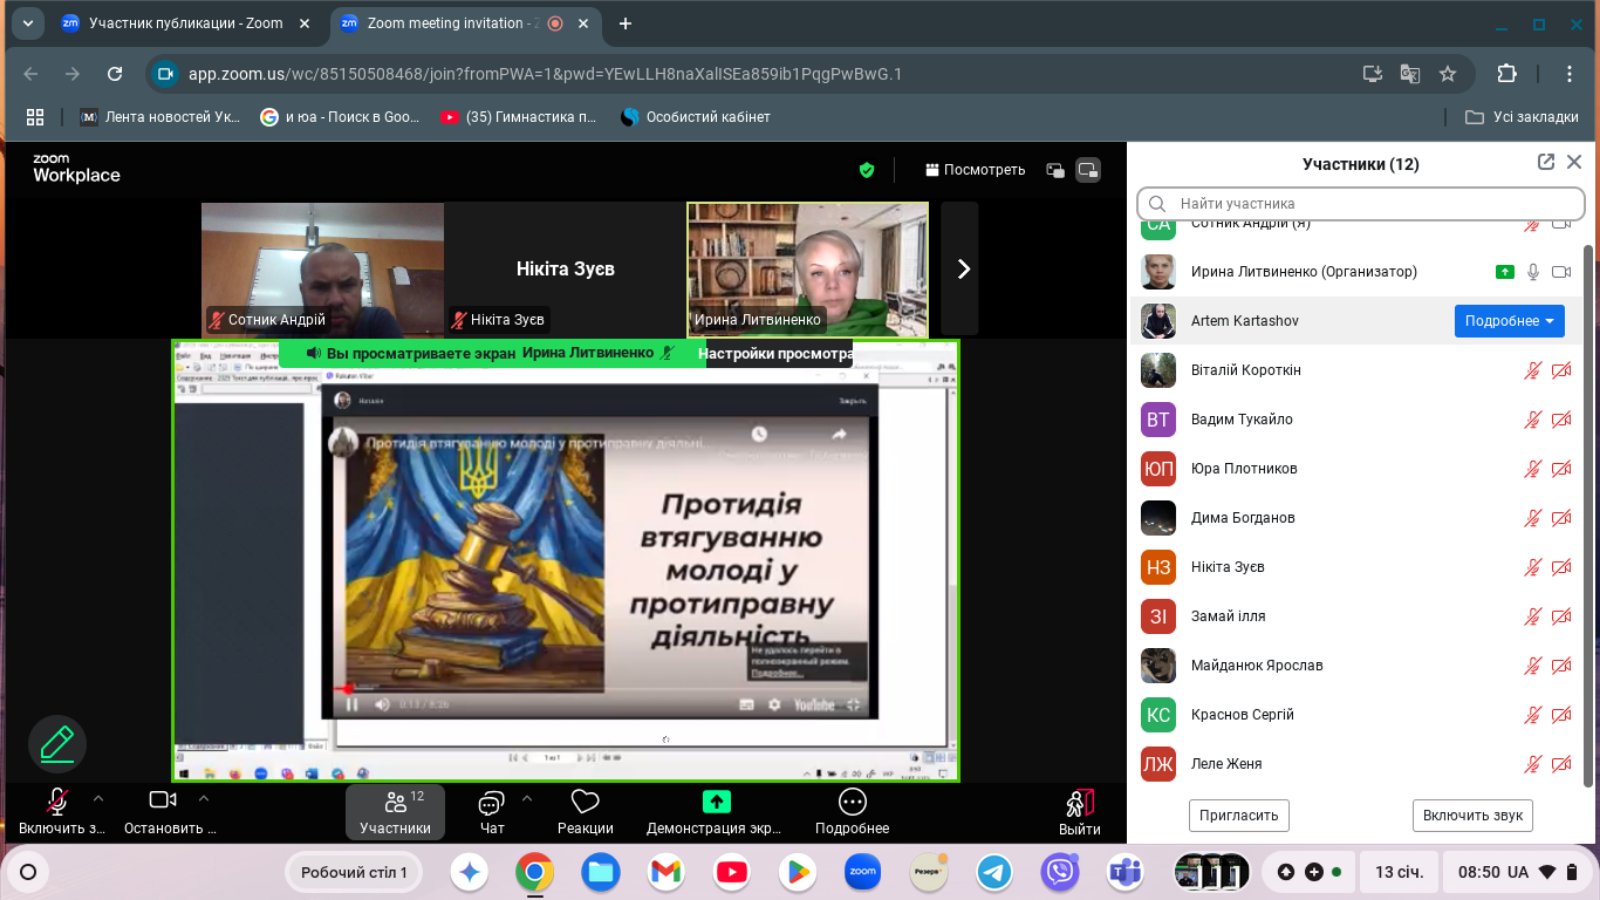
Task: Select Сотник Андрій video thumbnail
Action: (322, 269)
